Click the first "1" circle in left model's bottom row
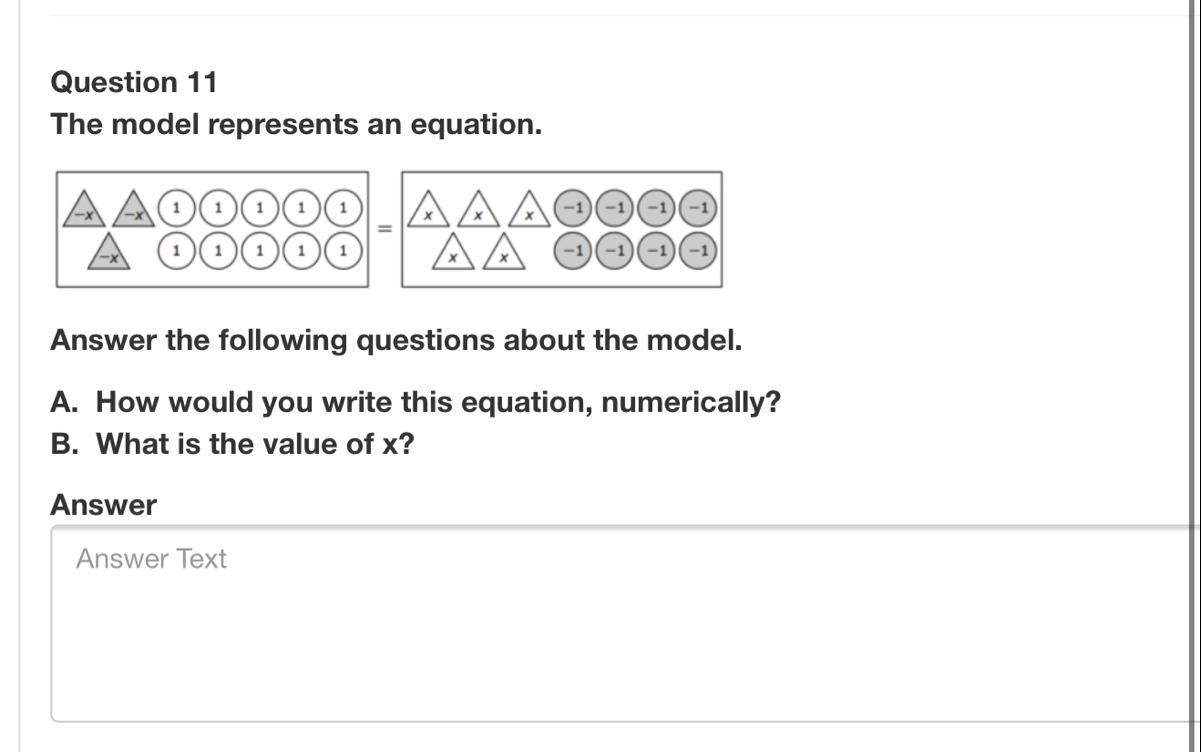1201x752 pixels. point(176,250)
